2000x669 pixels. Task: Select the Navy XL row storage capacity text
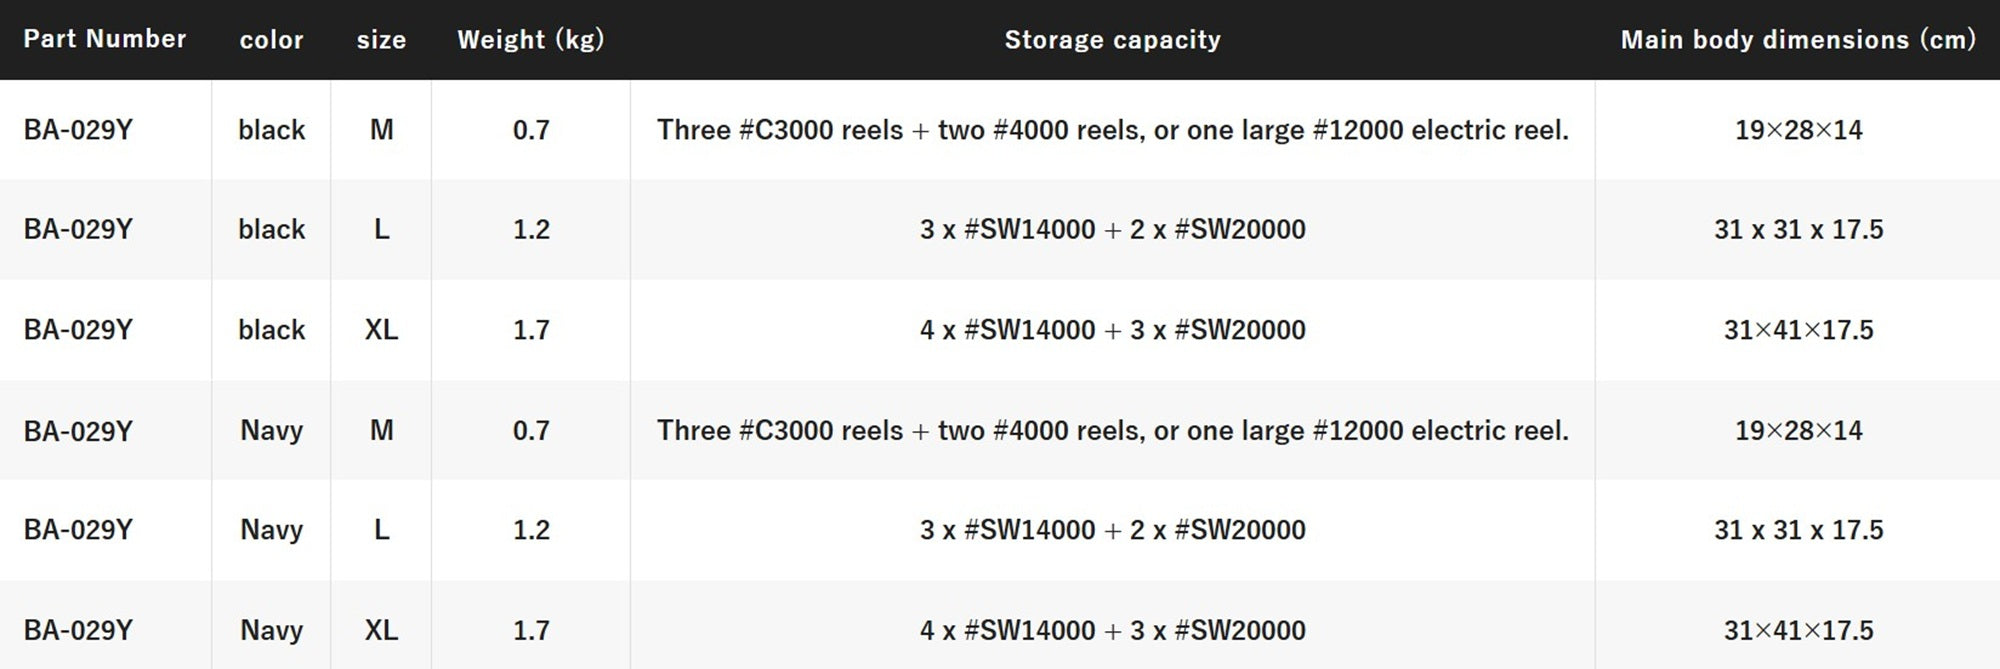tap(1112, 630)
